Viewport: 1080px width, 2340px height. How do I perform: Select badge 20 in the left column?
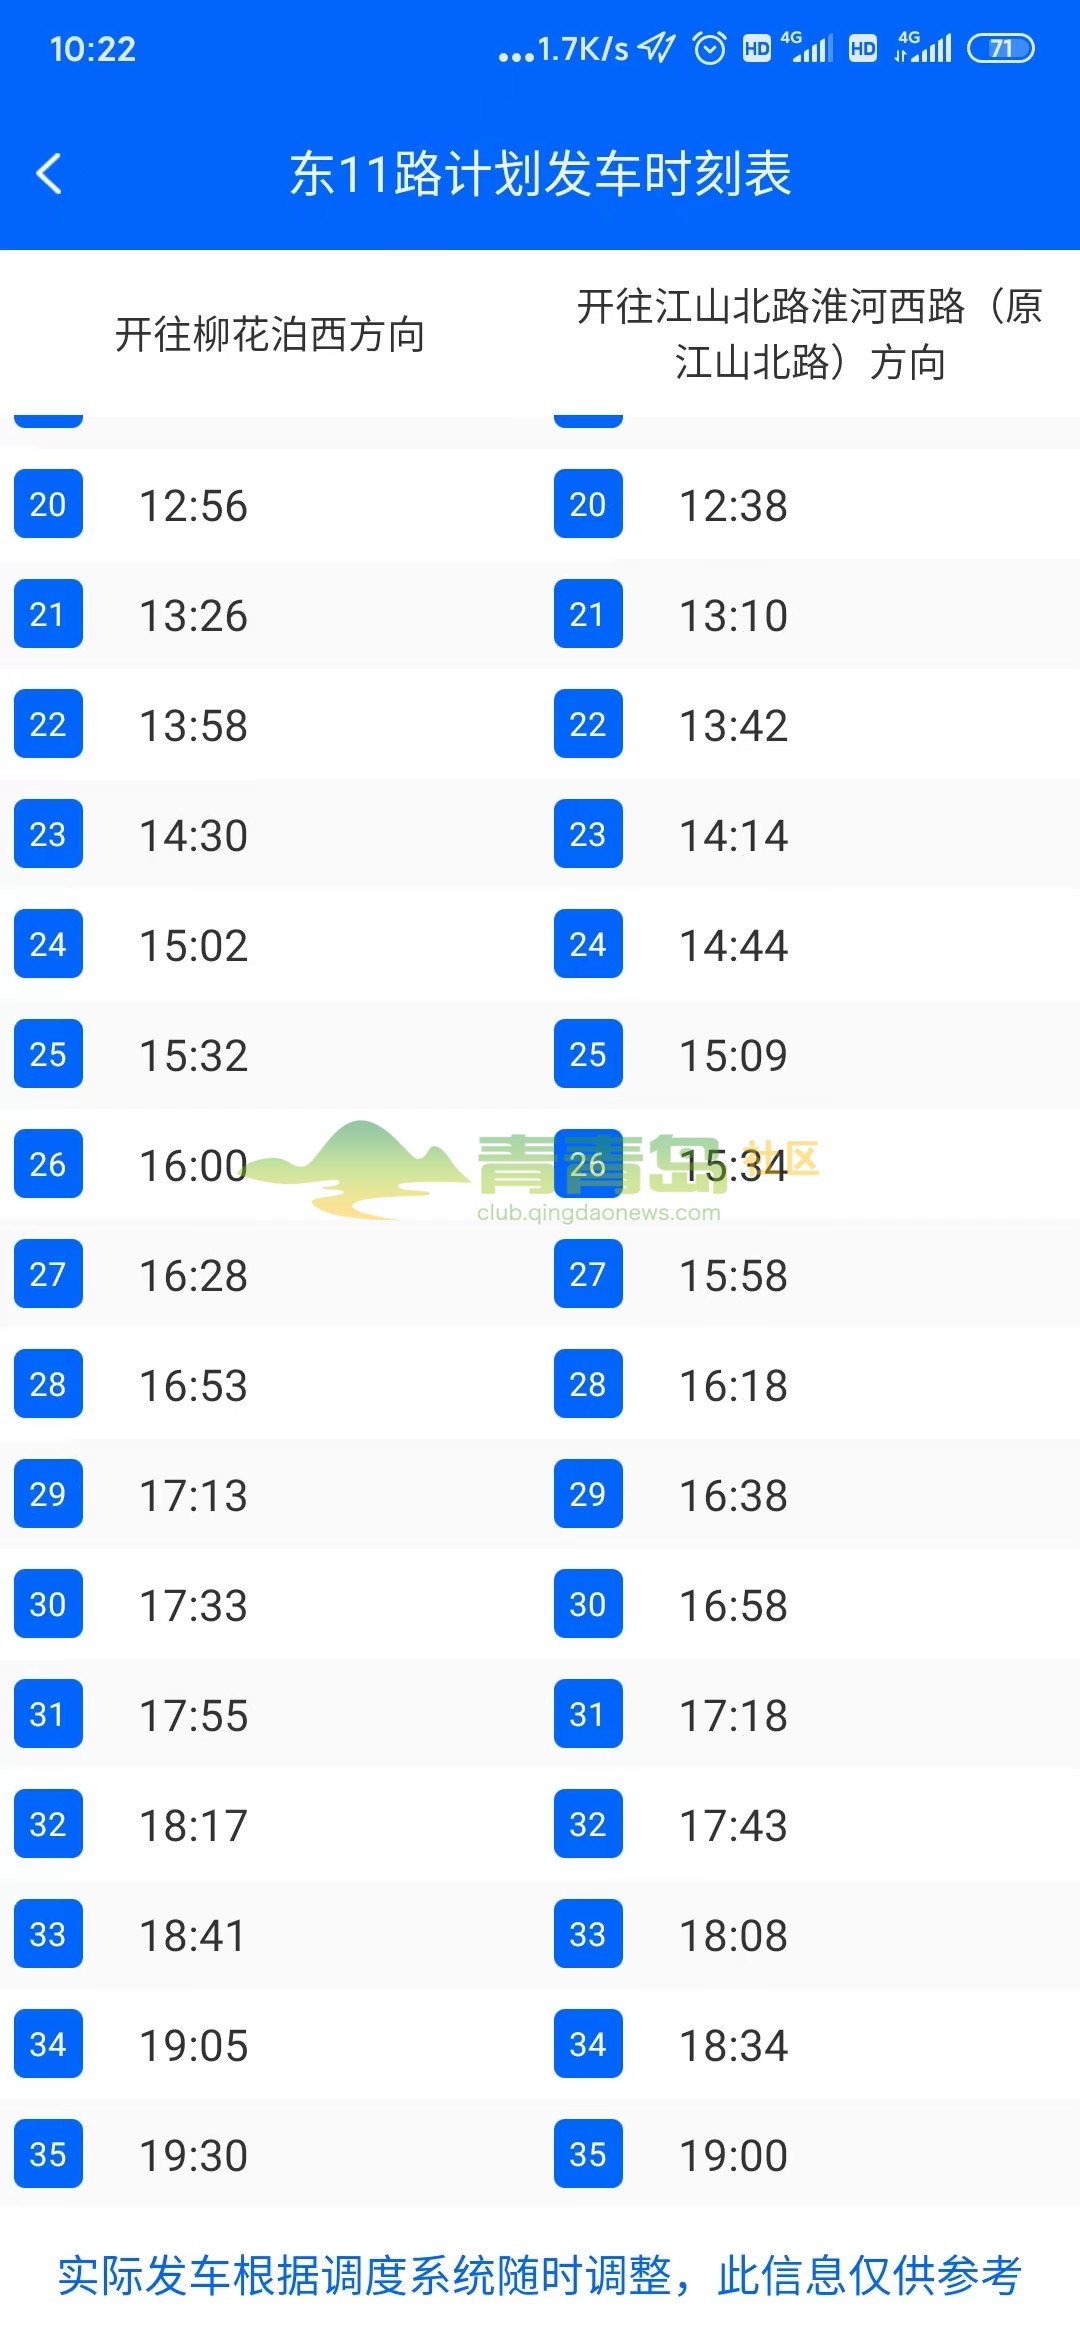(48, 504)
